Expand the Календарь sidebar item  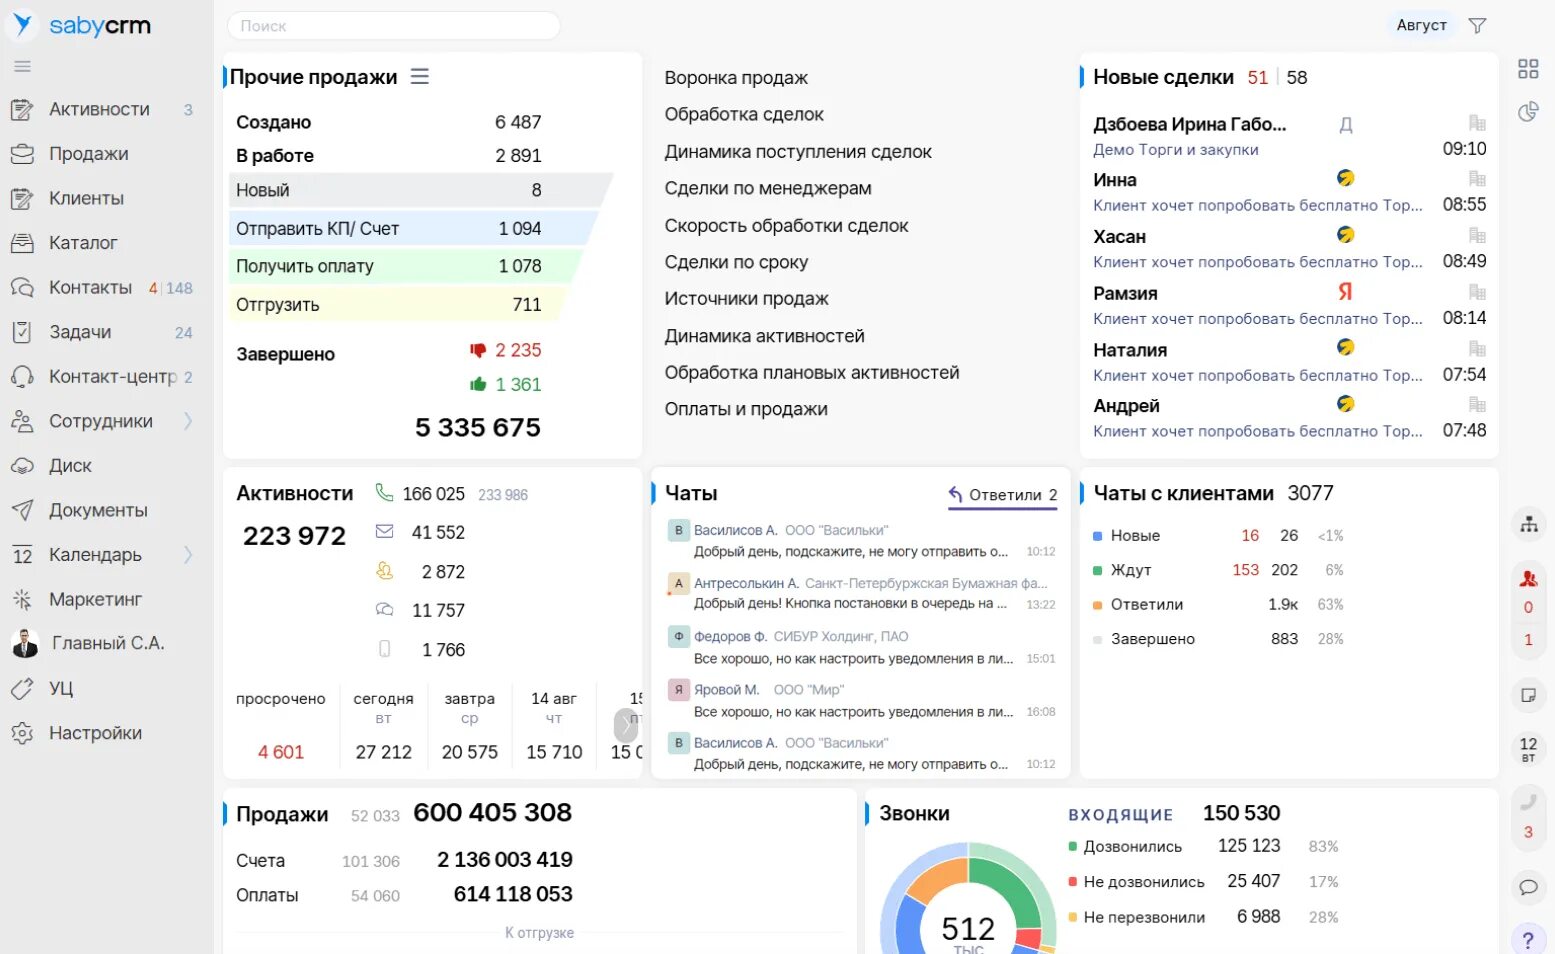click(187, 555)
